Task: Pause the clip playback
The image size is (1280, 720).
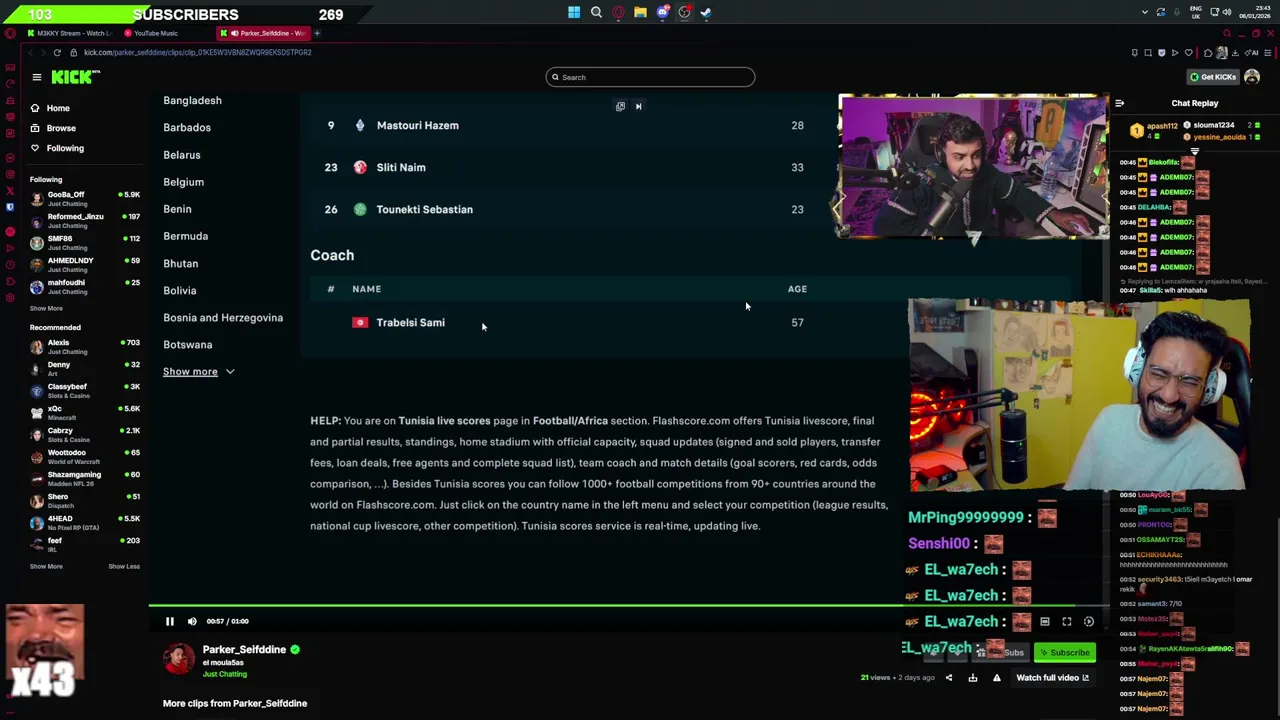Action: [169, 621]
